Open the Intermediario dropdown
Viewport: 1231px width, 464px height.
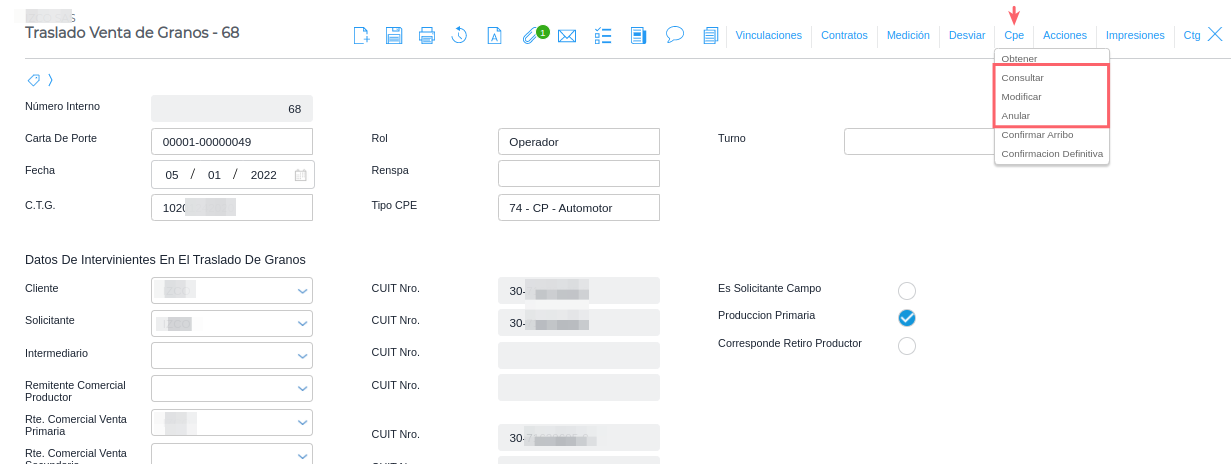[x=302, y=356]
